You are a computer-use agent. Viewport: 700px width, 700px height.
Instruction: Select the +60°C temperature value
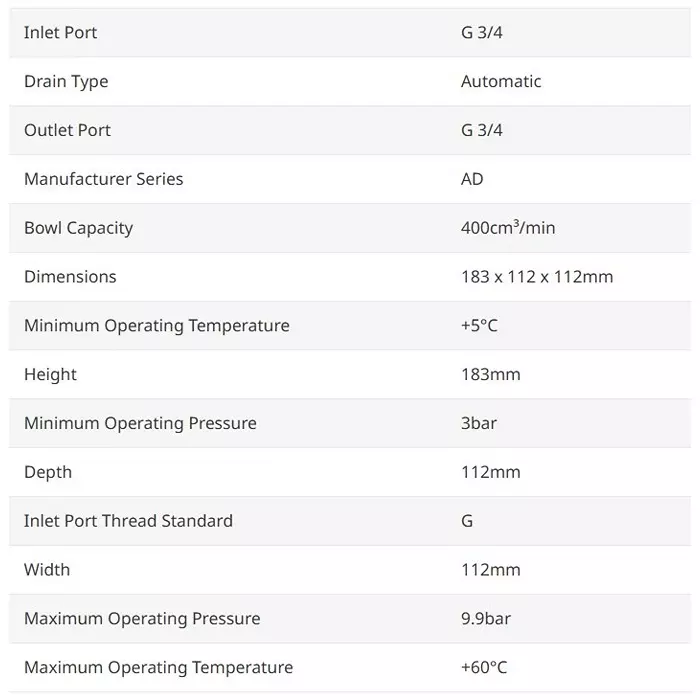[x=484, y=668]
